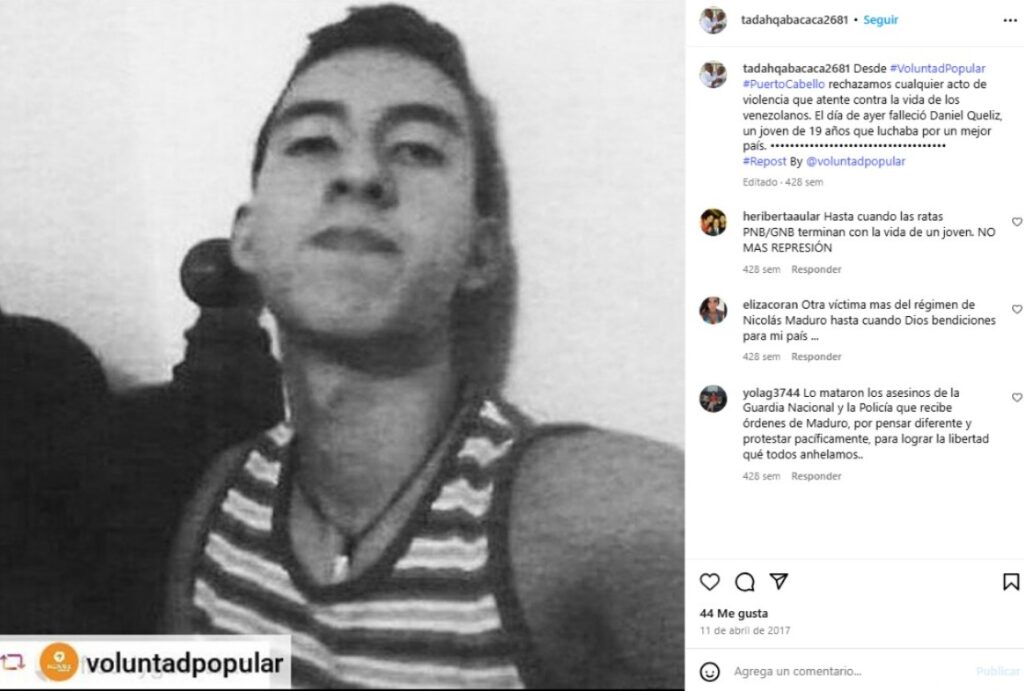
Task: Focus the Agrega un comentario field
Action: pyautogui.click(x=849, y=671)
